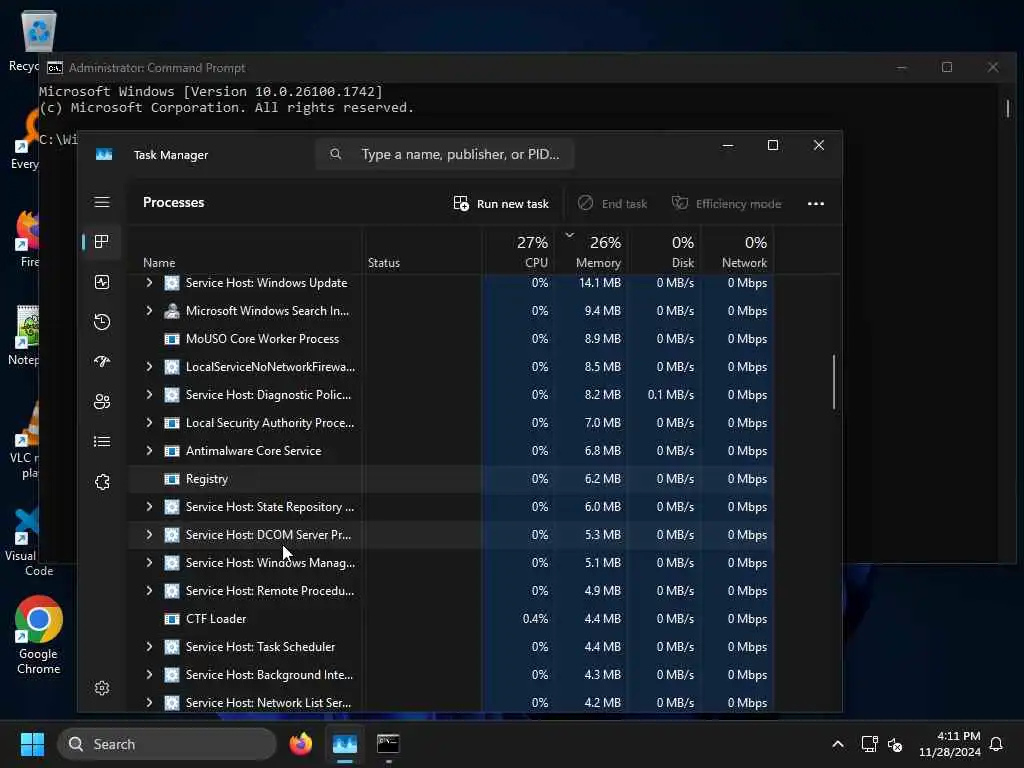Select the CTF Loader process name
The height and width of the screenshot is (768, 1024).
[x=216, y=619]
